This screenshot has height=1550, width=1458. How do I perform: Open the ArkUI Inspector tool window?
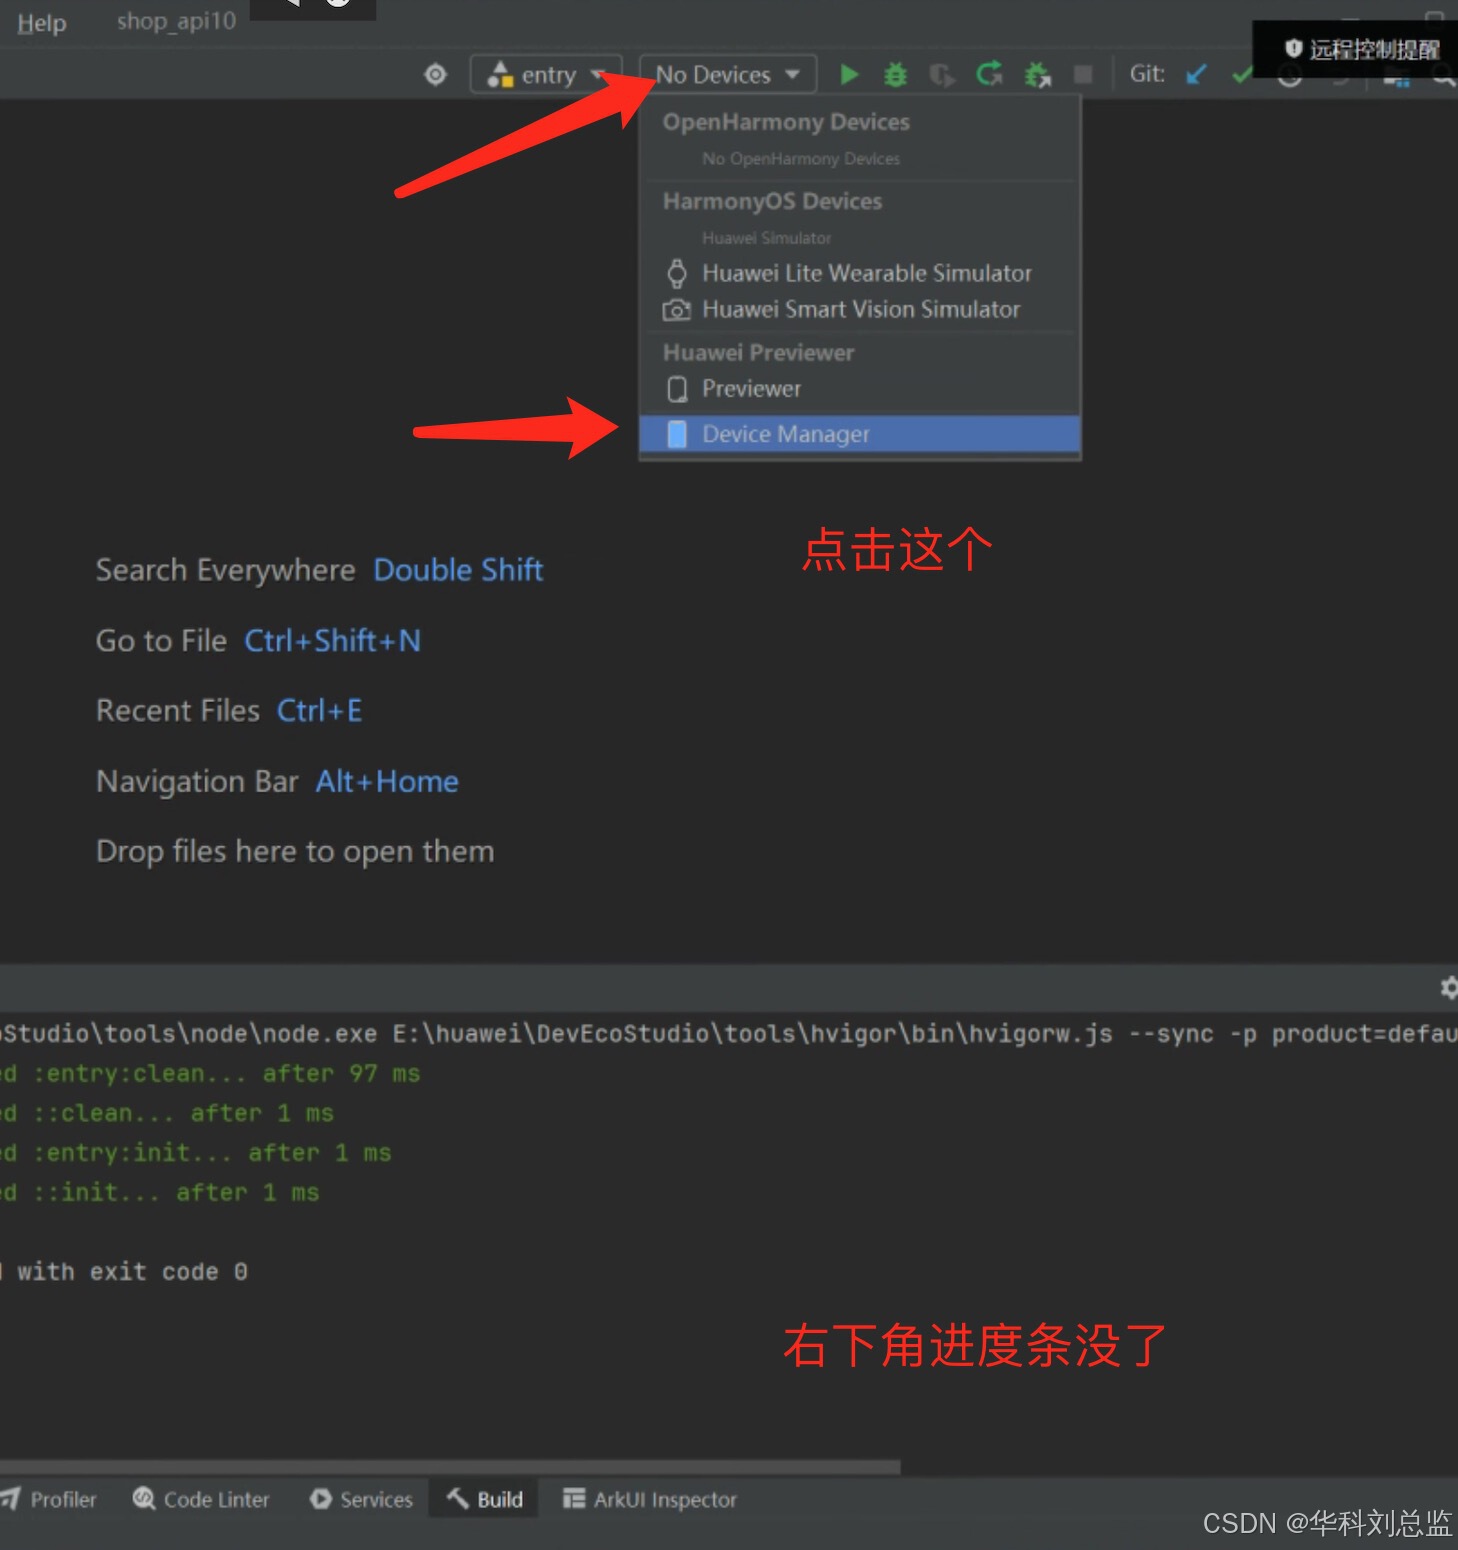(x=650, y=1500)
